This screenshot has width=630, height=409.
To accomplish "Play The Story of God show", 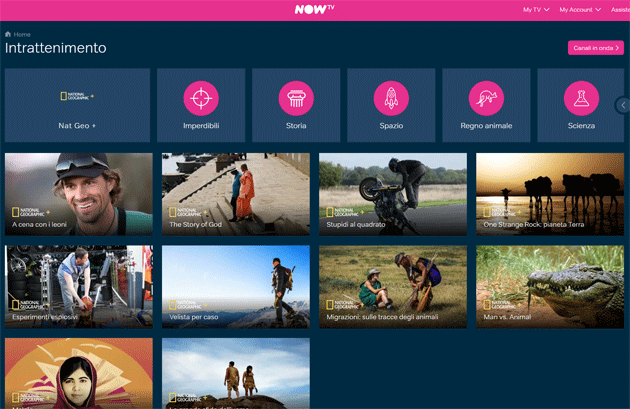I will [236, 193].
